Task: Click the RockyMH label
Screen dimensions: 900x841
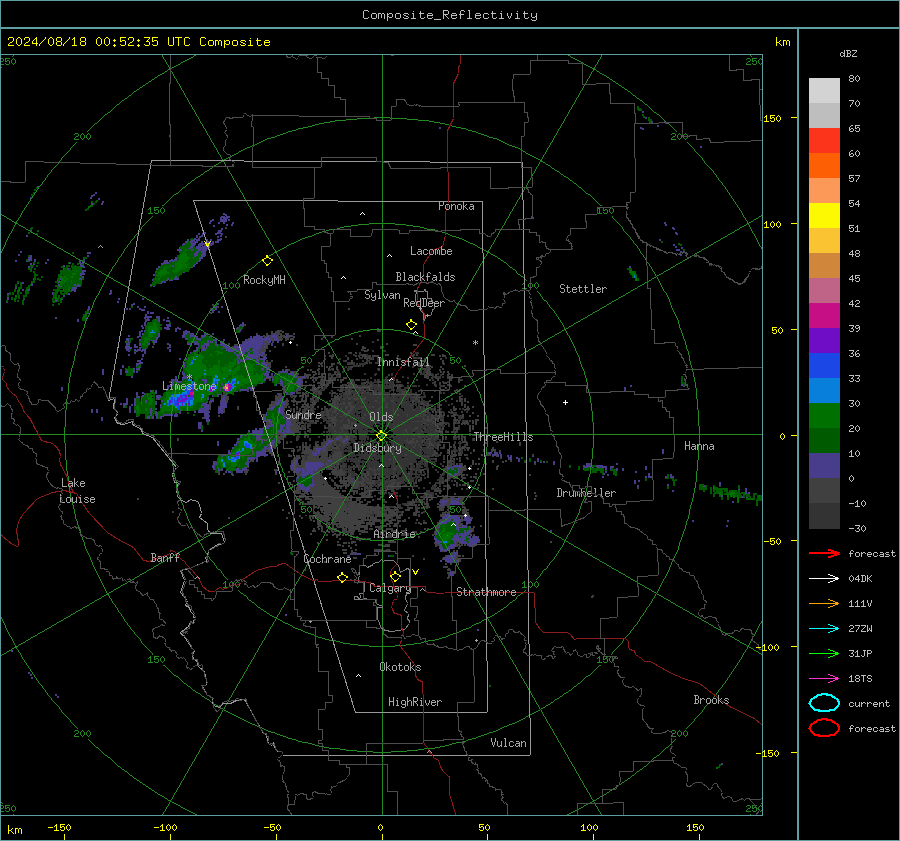Action: [264, 280]
